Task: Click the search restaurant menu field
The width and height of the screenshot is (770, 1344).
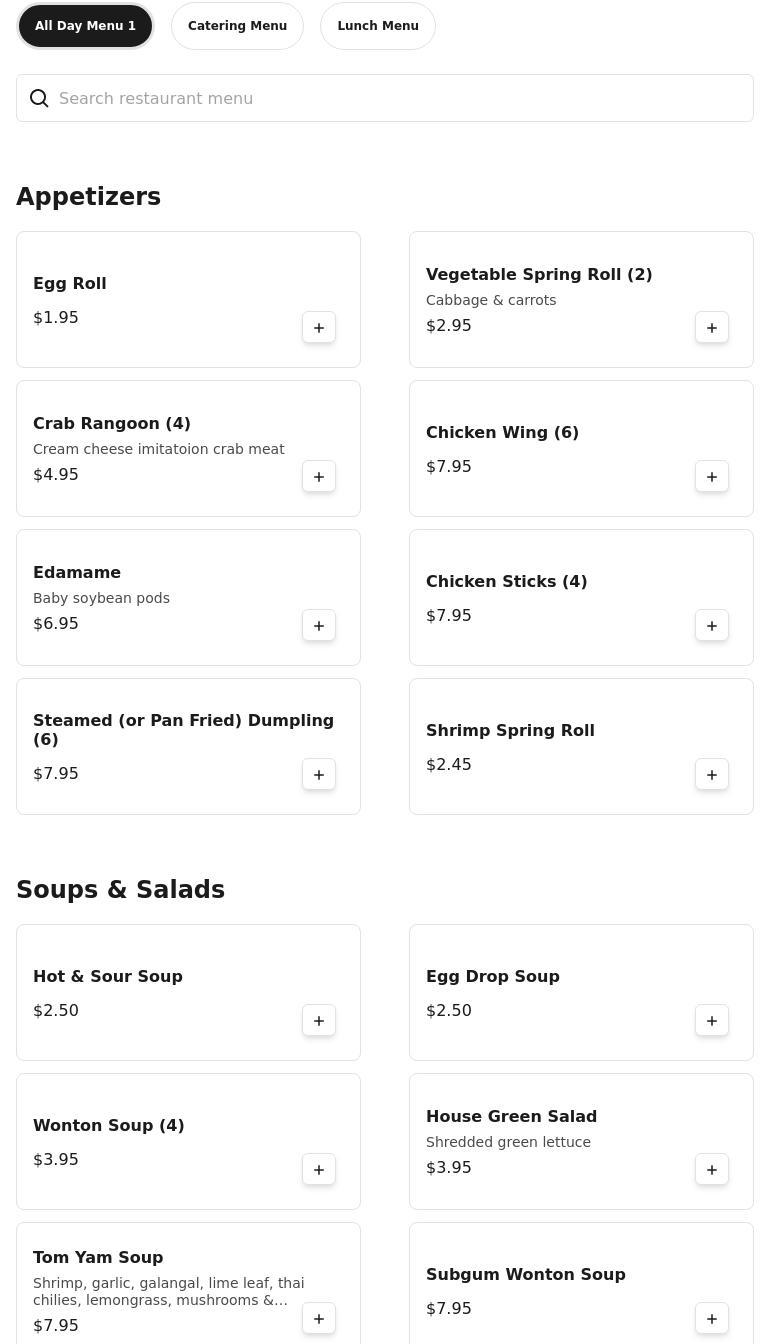Action: (400, 98)
